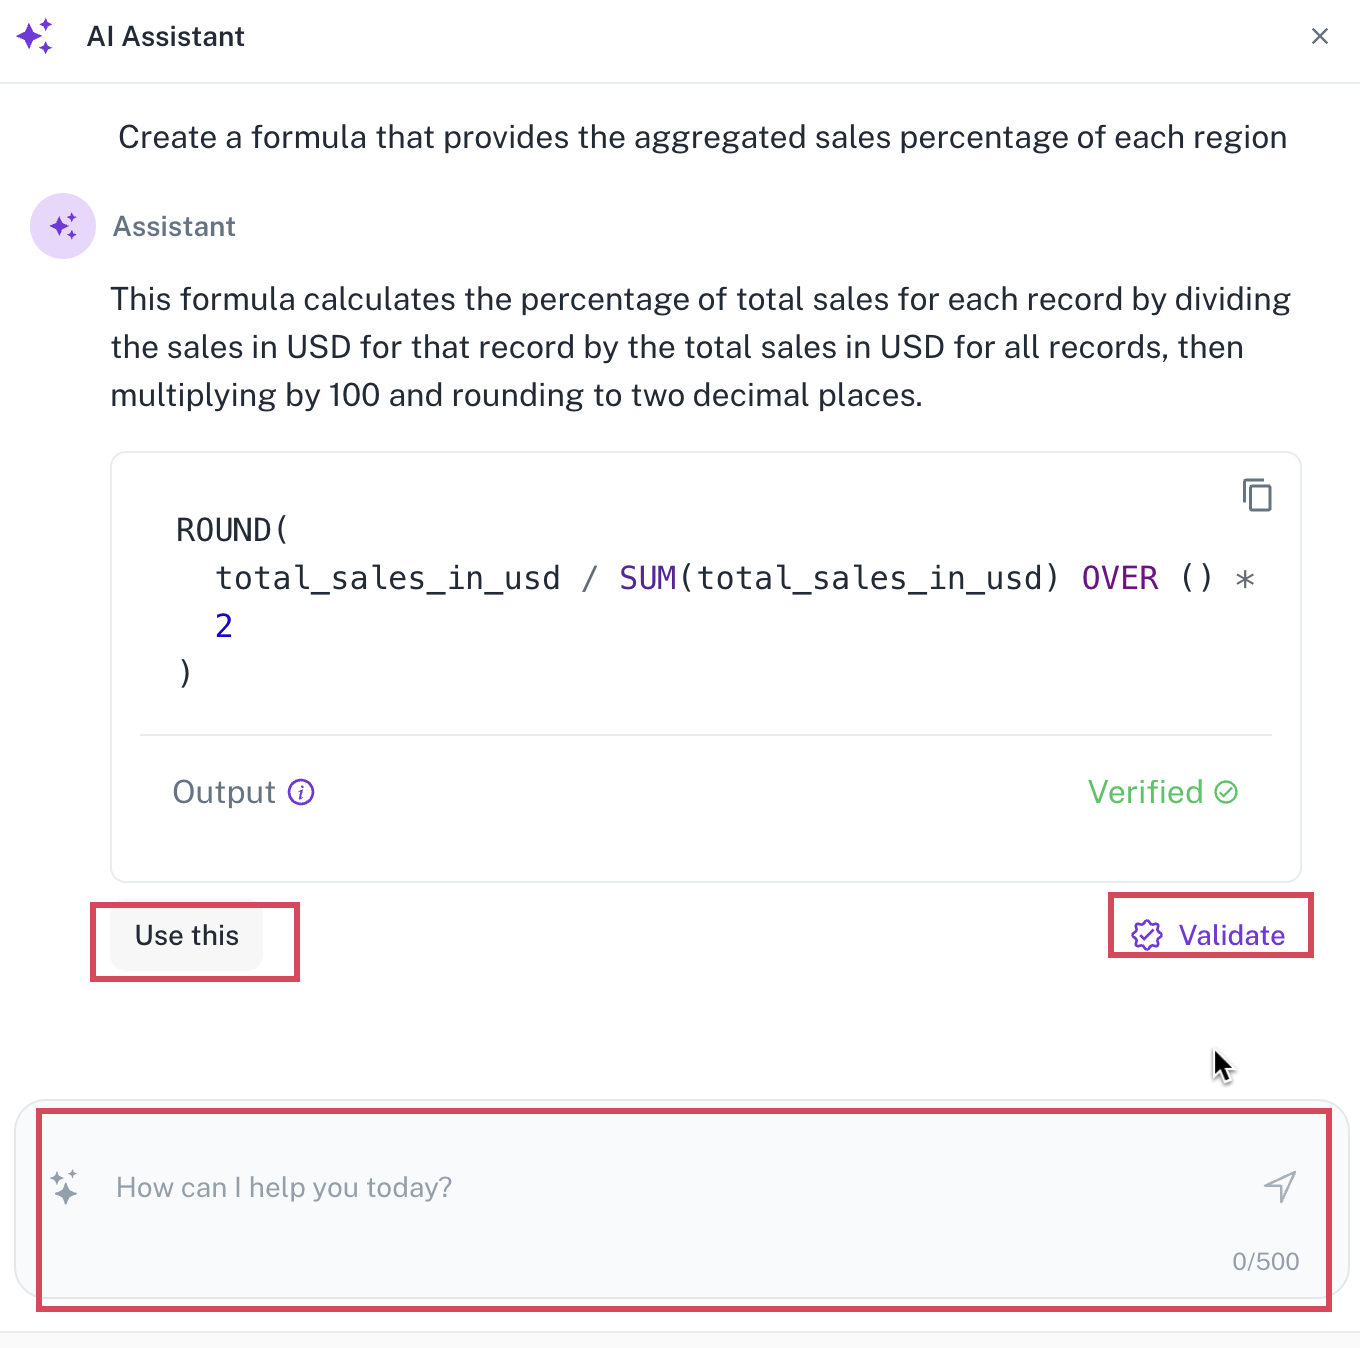Click the Assistant name label
Image resolution: width=1360 pixels, height=1348 pixels.
[x=174, y=226]
